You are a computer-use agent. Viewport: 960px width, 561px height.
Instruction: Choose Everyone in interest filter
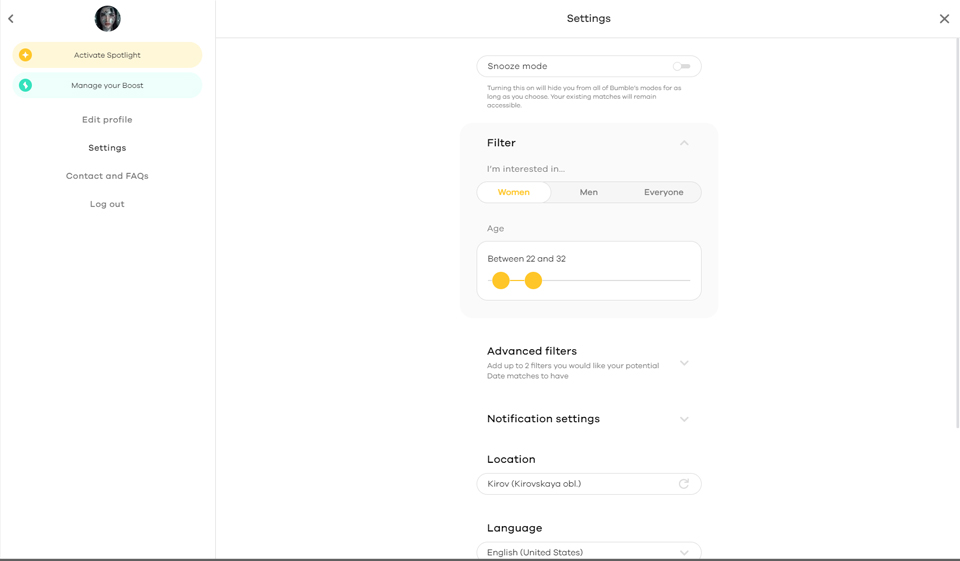coord(663,192)
